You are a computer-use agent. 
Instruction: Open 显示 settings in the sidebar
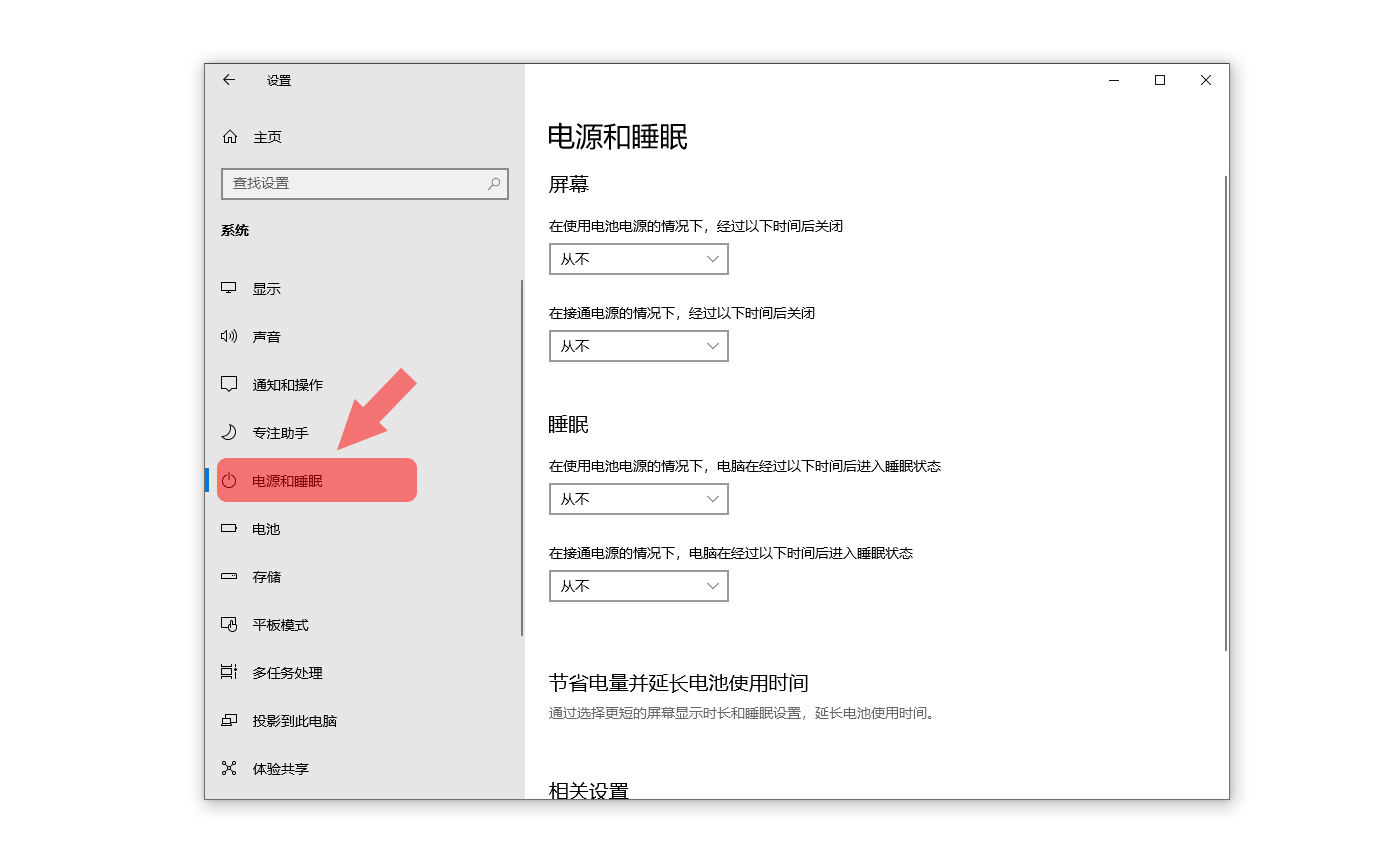(x=268, y=288)
